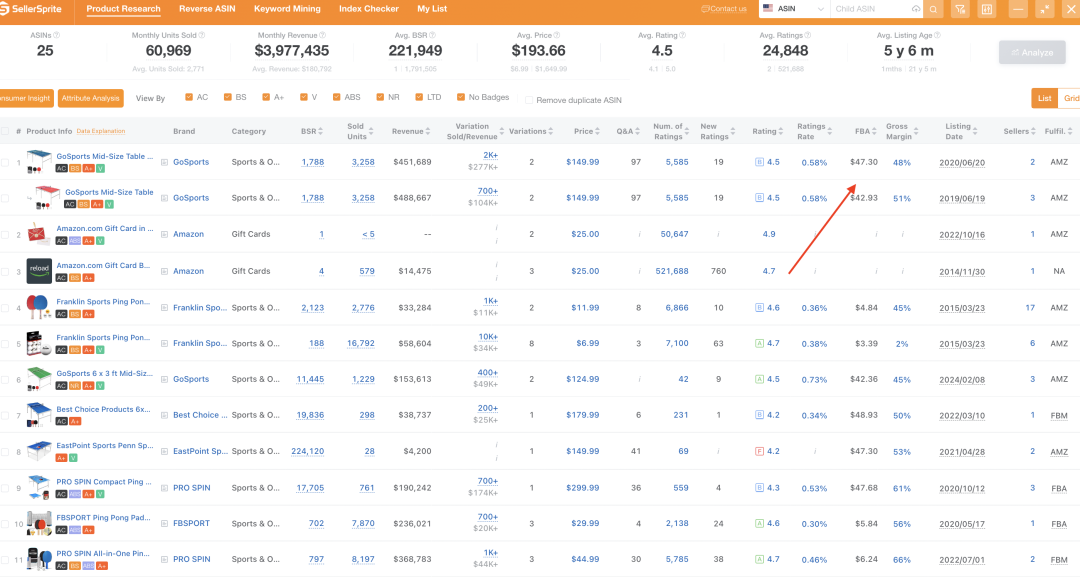Click the Analyze button
1080x580 pixels.
coord(1032,52)
